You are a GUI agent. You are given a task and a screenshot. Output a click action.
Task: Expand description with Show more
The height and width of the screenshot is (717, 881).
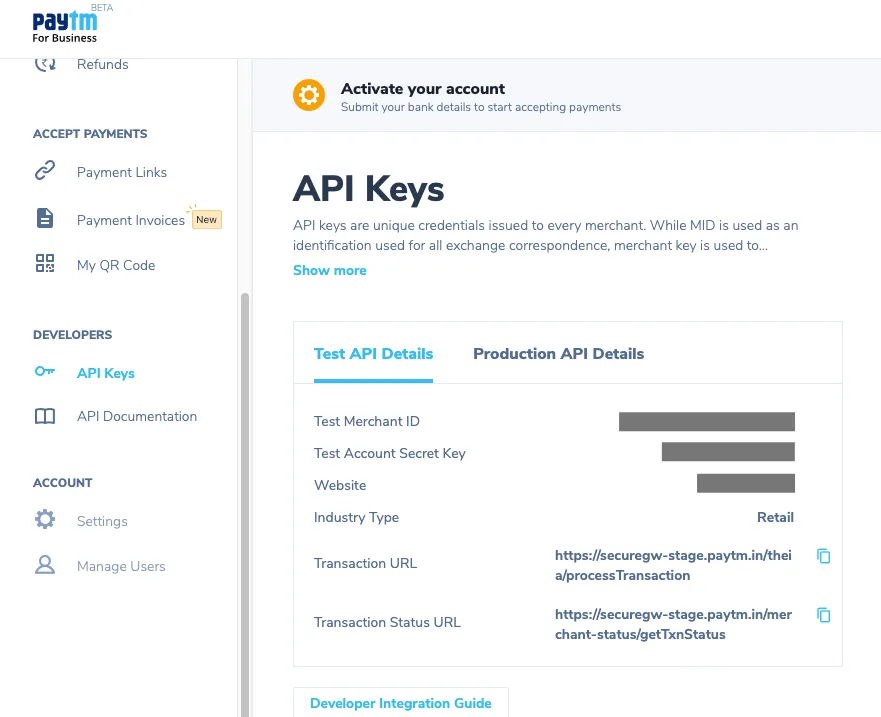(330, 270)
